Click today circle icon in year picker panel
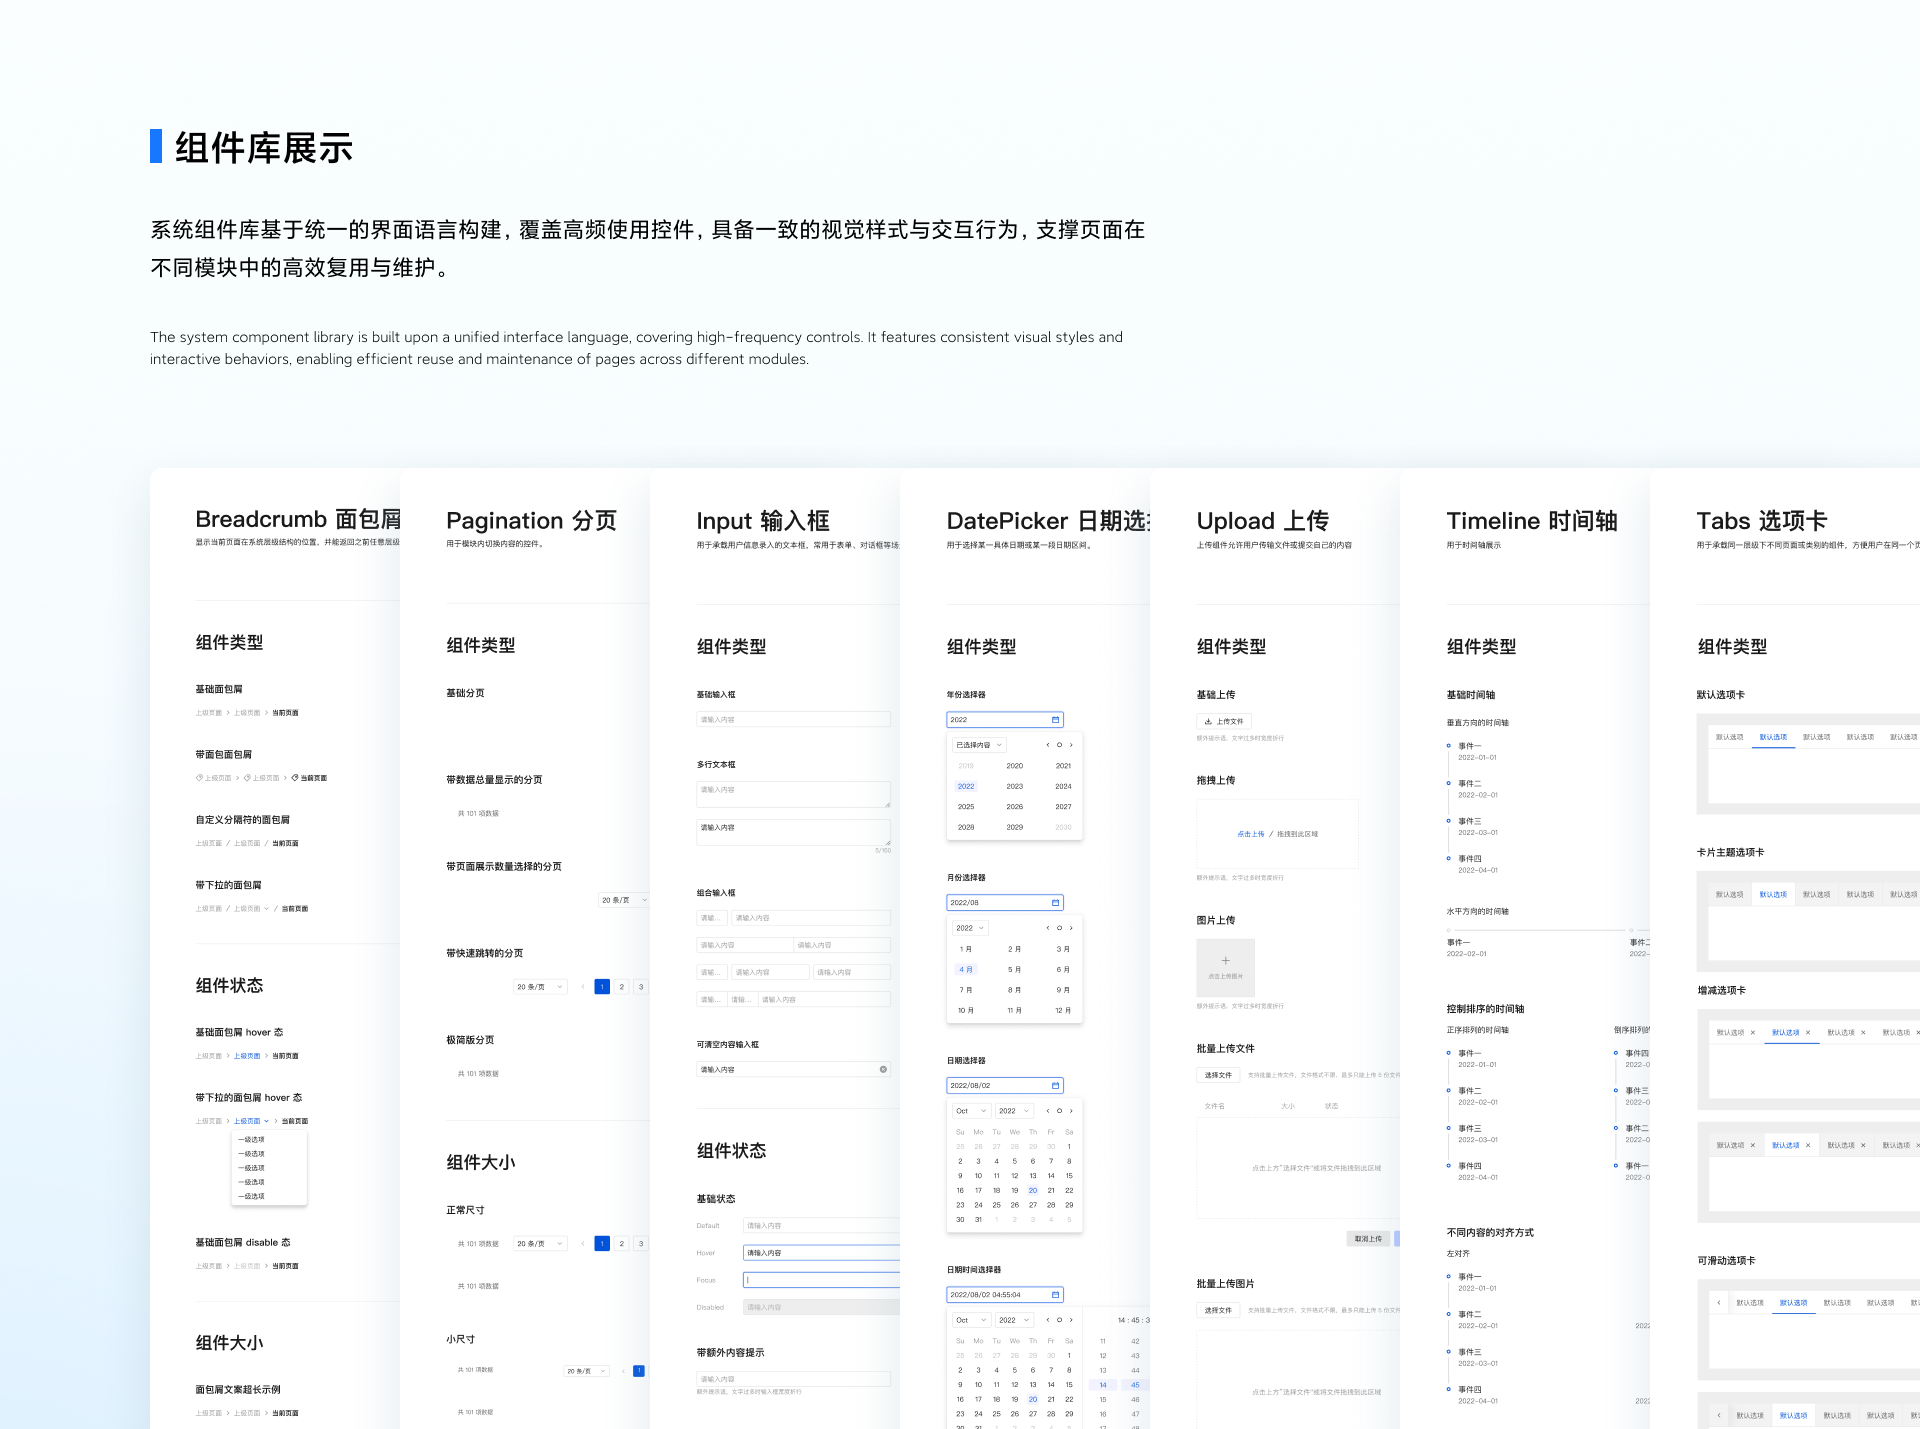1920x1429 pixels. 1059,745
